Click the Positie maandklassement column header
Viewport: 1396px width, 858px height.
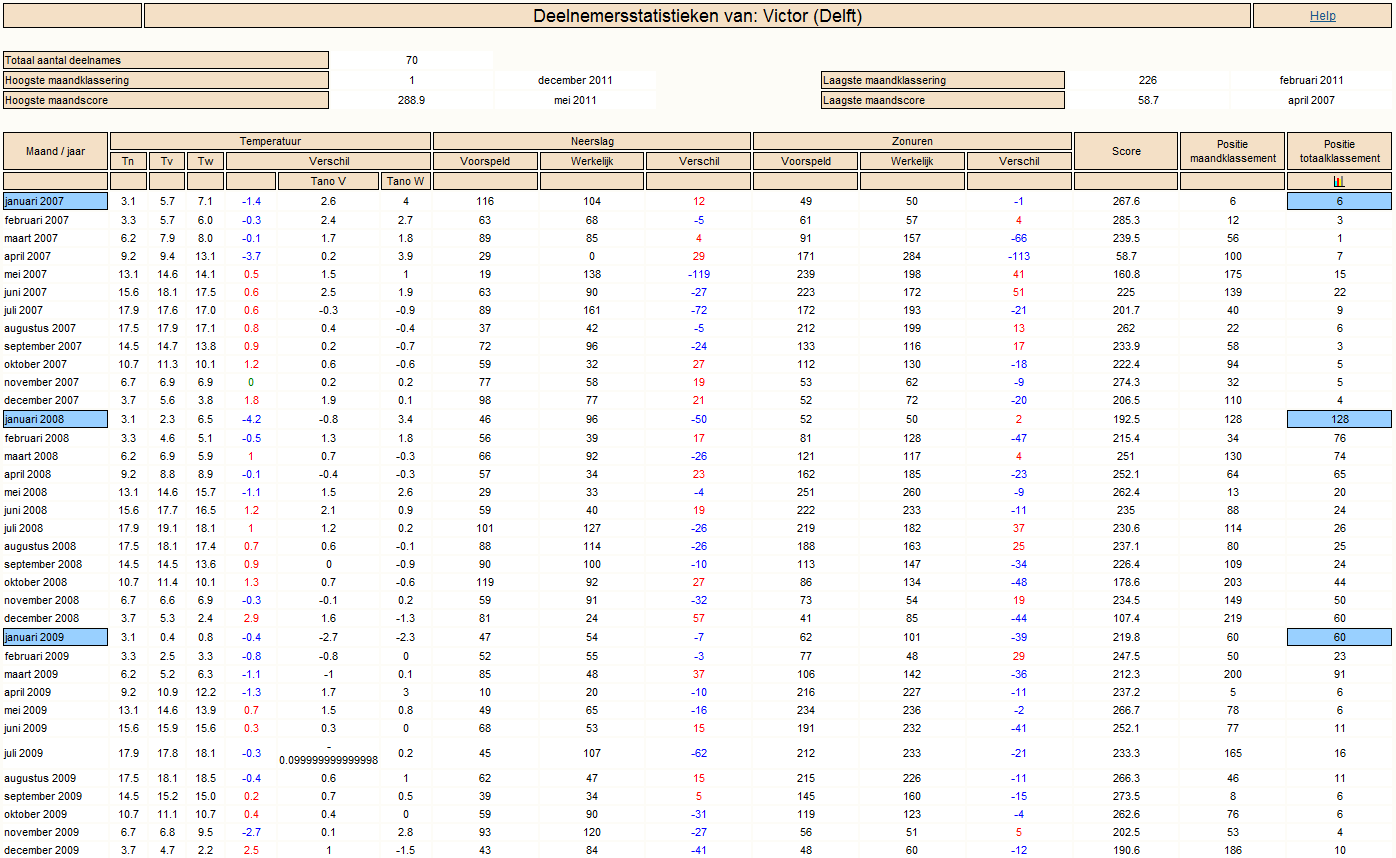click(1233, 151)
